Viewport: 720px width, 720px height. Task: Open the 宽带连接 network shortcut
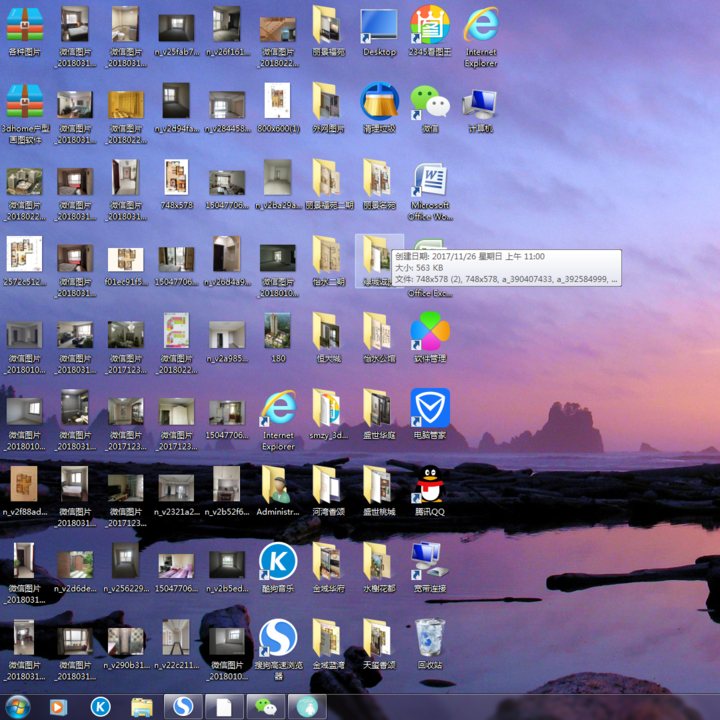point(430,563)
